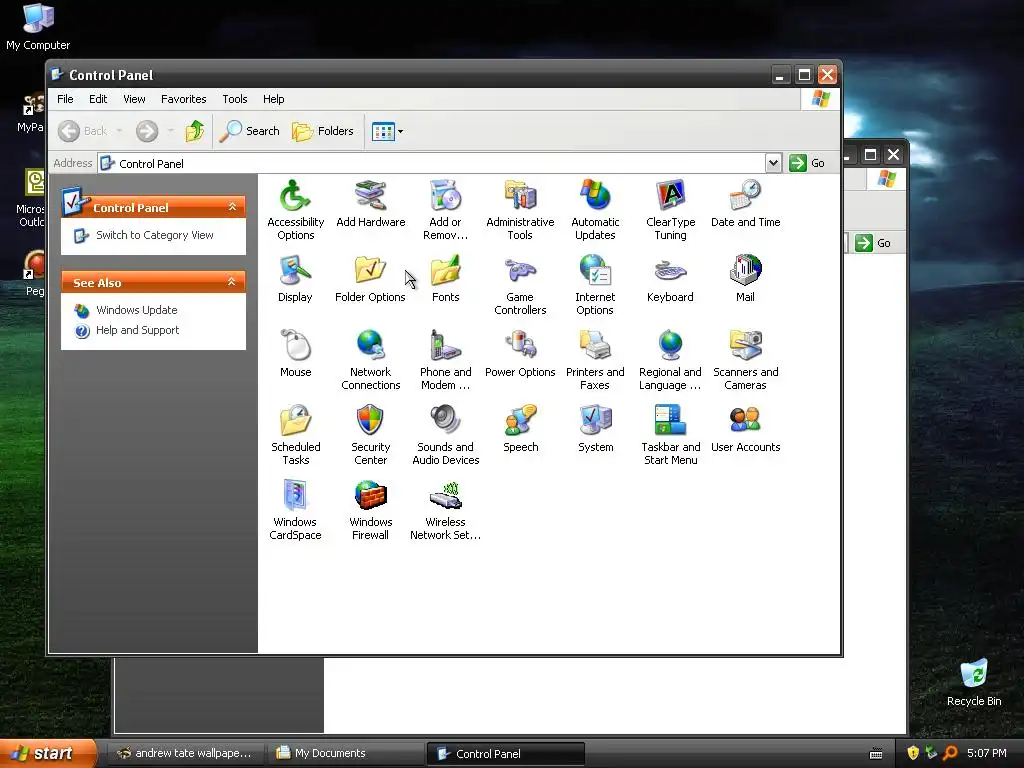1024x768 pixels.
Task: Open Accessibility Options applet
Action: (295, 196)
